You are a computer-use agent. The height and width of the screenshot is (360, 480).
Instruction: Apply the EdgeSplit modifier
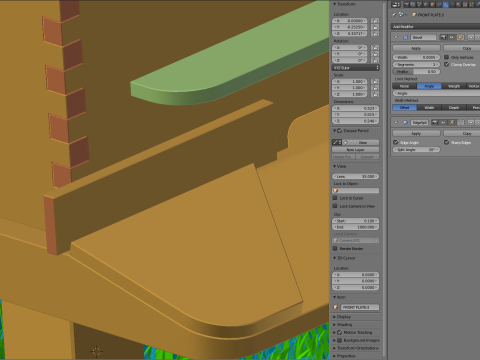tap(416, 133)
